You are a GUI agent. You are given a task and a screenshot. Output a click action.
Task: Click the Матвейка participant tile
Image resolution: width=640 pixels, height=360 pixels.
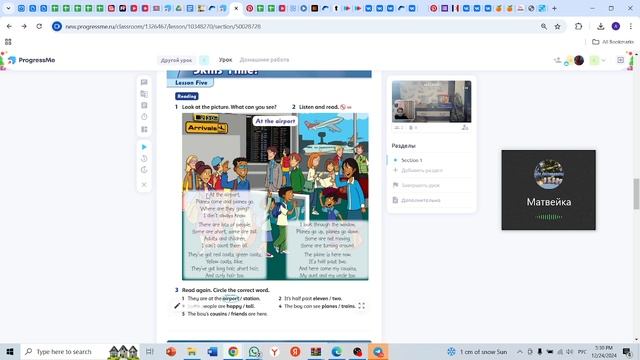tap(549, 190)
